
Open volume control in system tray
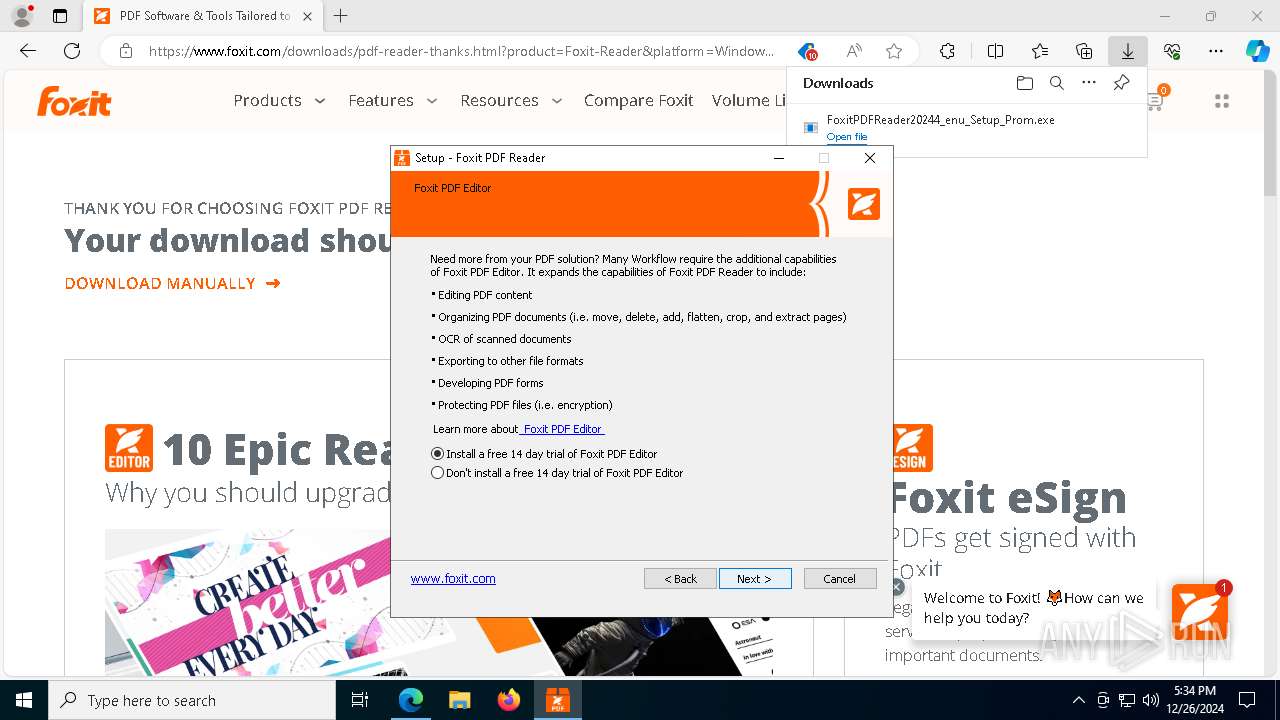(1151, 700)
